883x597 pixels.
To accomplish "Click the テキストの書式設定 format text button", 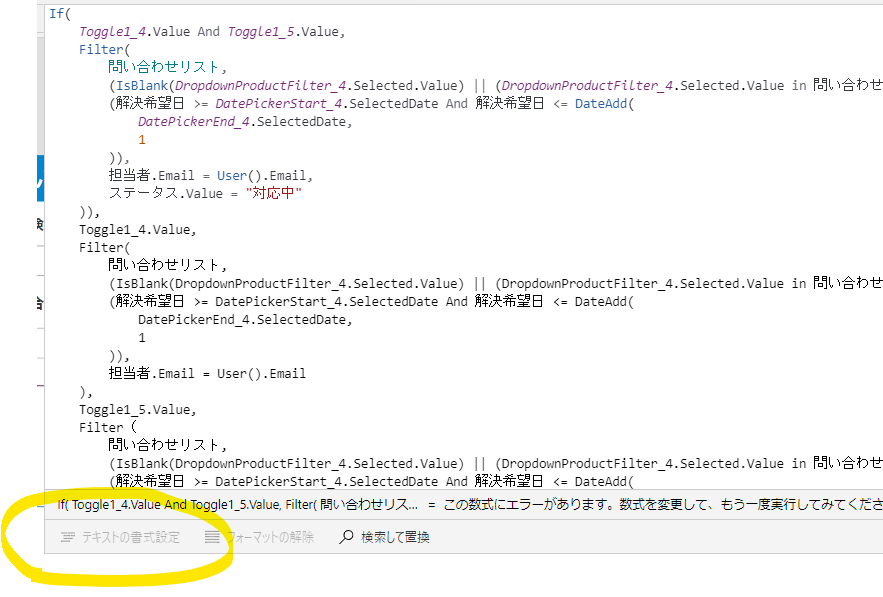I will pyautogui.click(x=120, y=537).
